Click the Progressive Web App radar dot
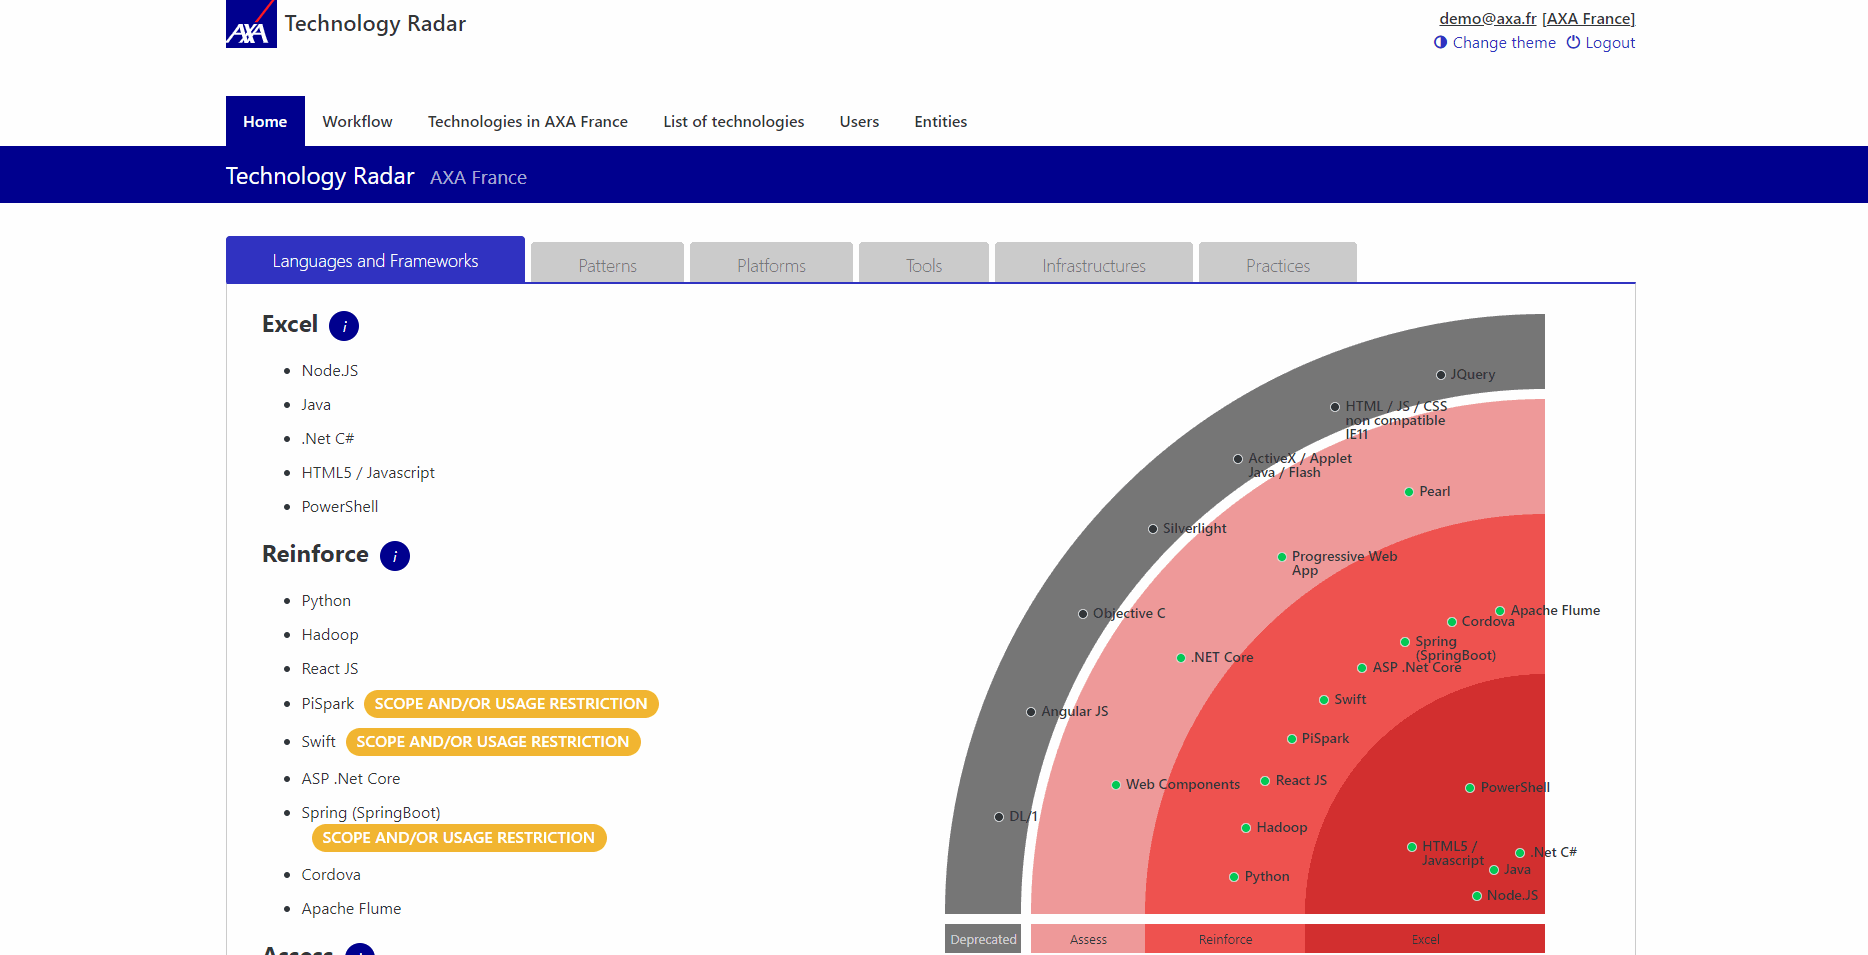 click(x=1282, y=557)
